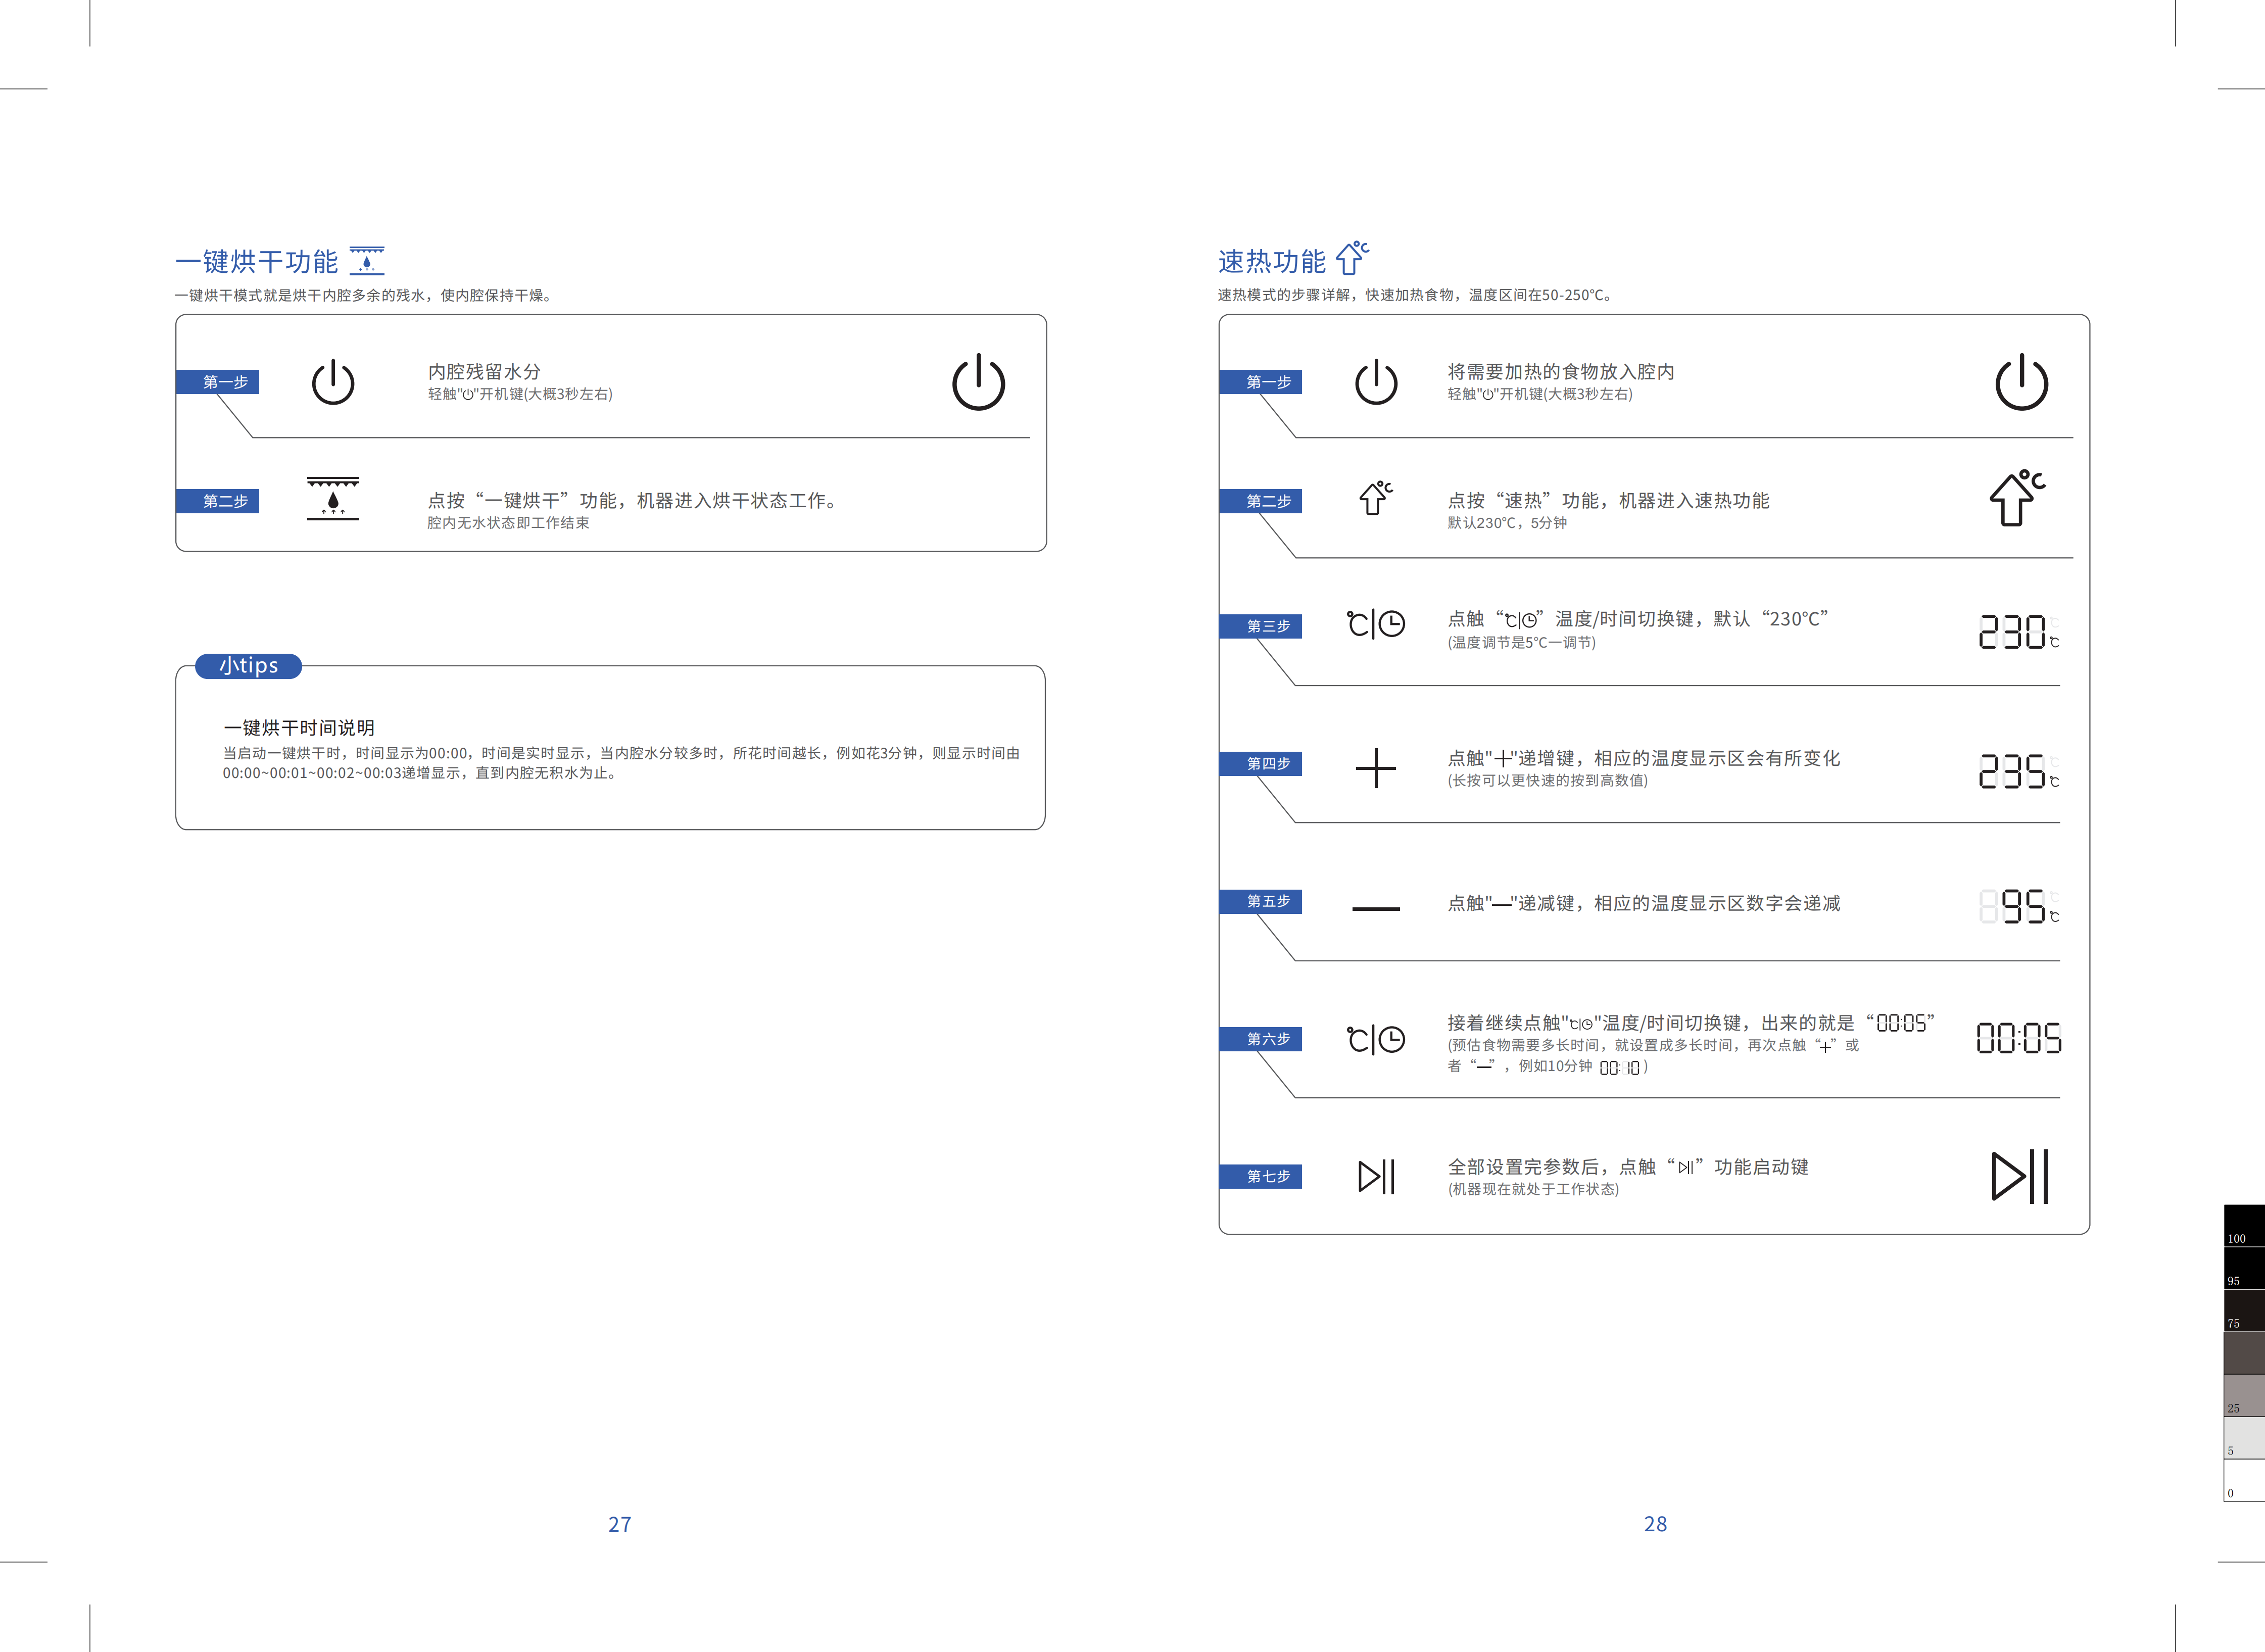Viewport: 2265px width, 1652px height.
Task: Click the large play/pause icon at bottom right
Action: click(x=2020, y=1176)
